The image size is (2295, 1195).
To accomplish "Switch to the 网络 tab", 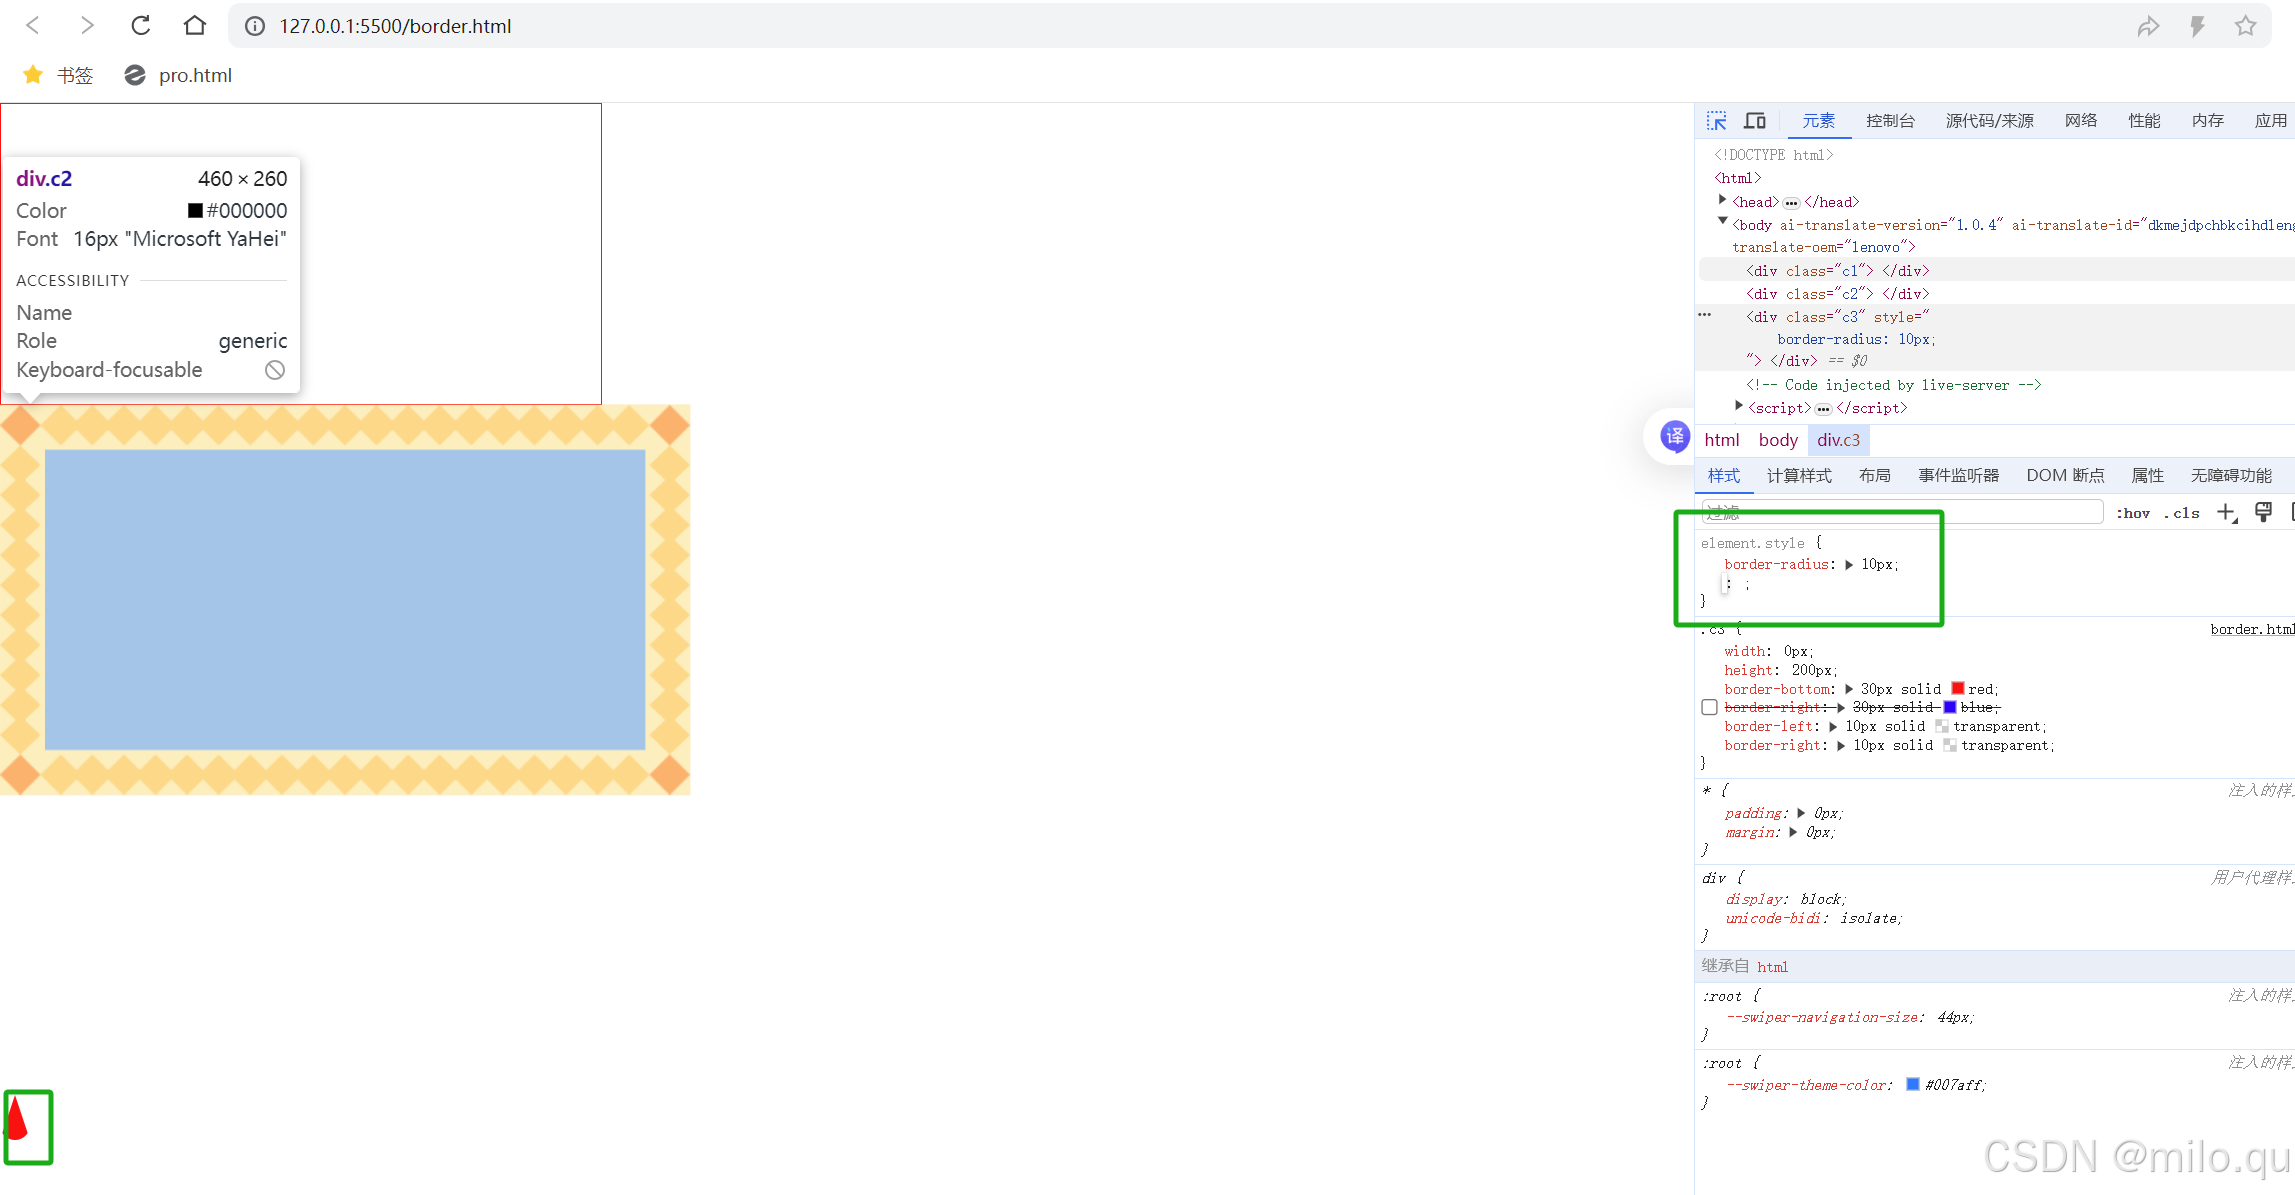I will pos(2081,121).
